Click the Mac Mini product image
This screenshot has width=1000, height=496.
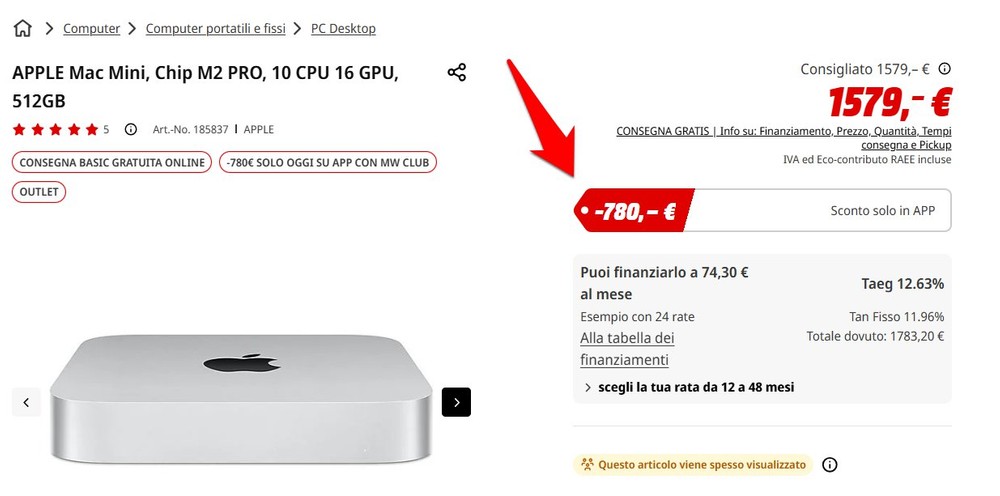coord(241,400)
